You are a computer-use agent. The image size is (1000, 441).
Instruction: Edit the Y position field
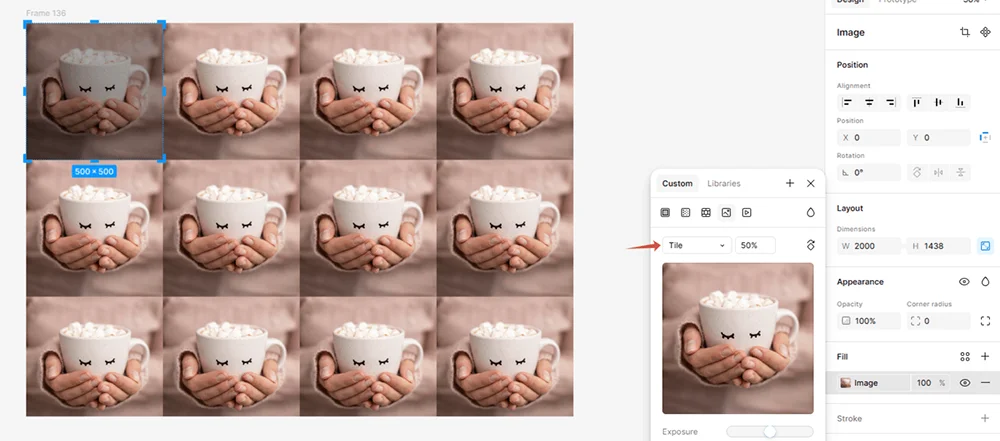point(938,137)
